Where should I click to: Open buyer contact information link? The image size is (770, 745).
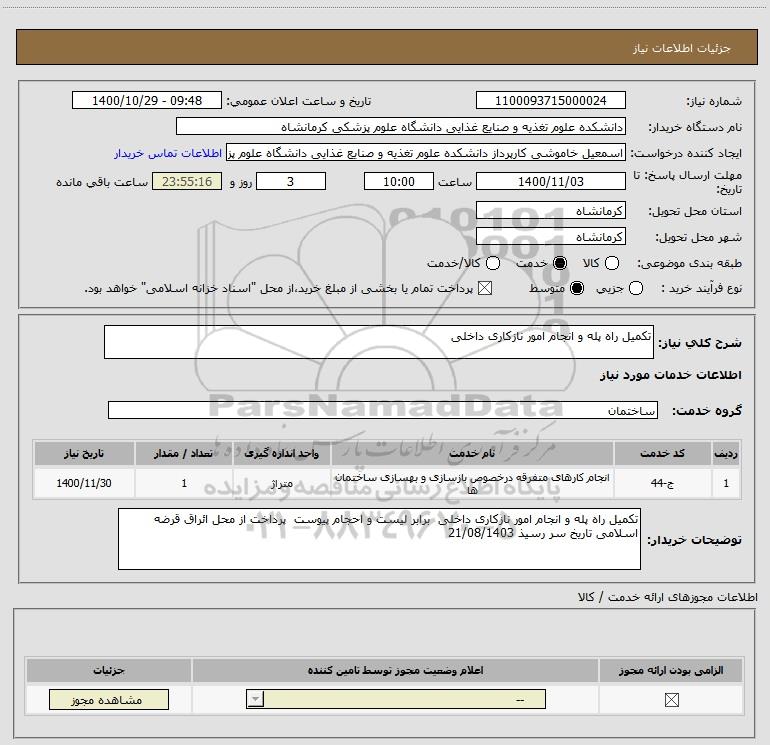(x=168, y=153)
